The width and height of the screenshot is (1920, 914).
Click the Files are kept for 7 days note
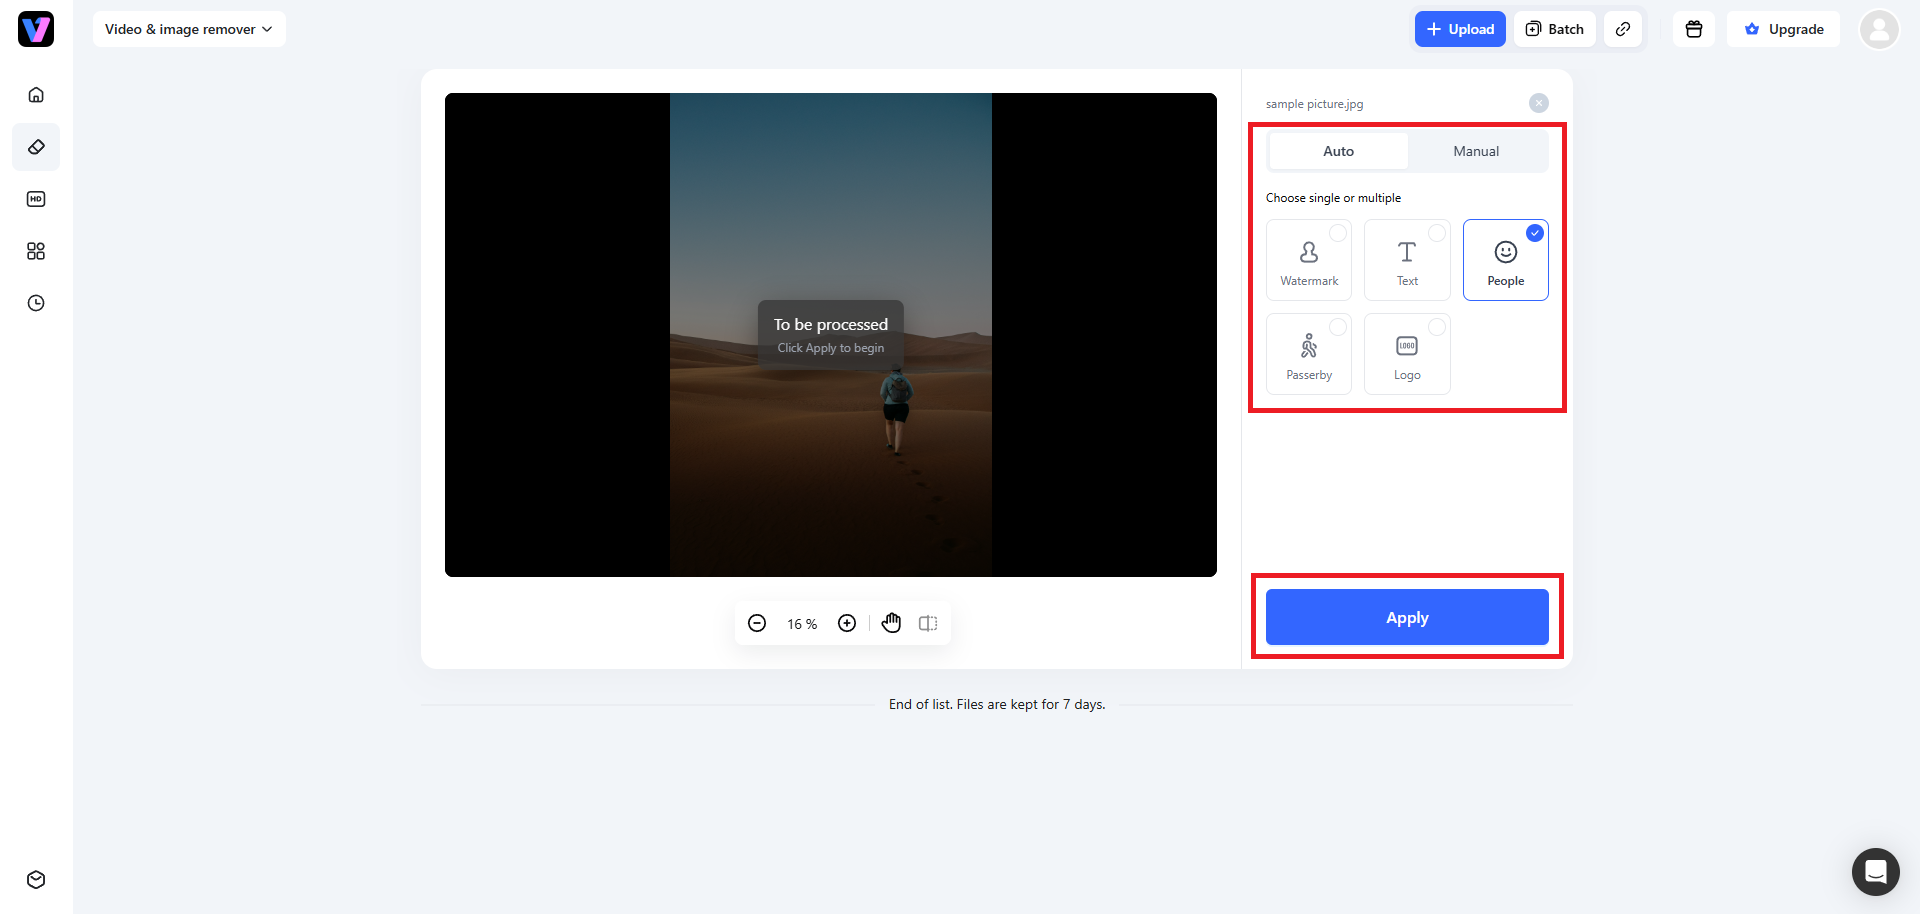point(1031,705)
